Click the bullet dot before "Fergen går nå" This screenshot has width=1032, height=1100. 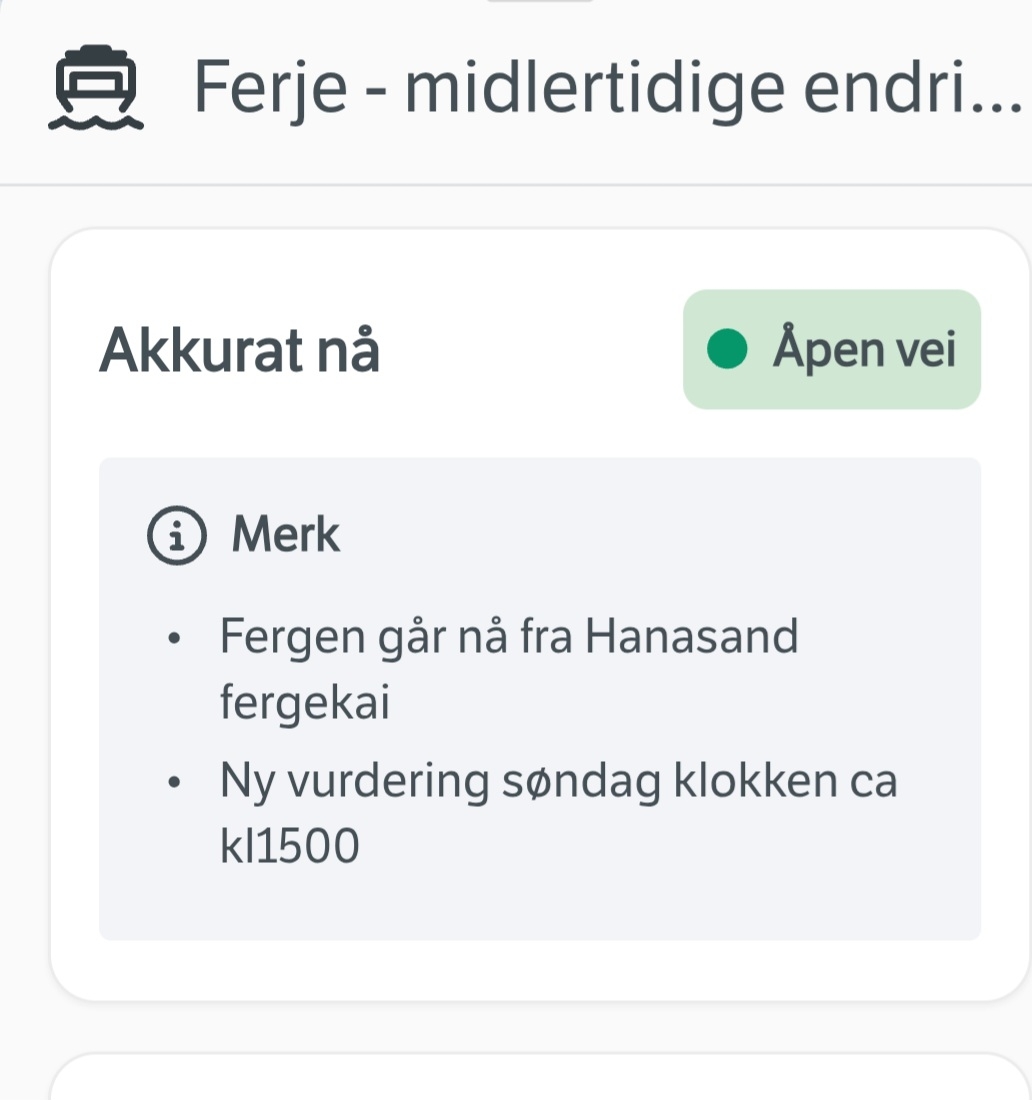pyautogui.click(x=176, y=639)
